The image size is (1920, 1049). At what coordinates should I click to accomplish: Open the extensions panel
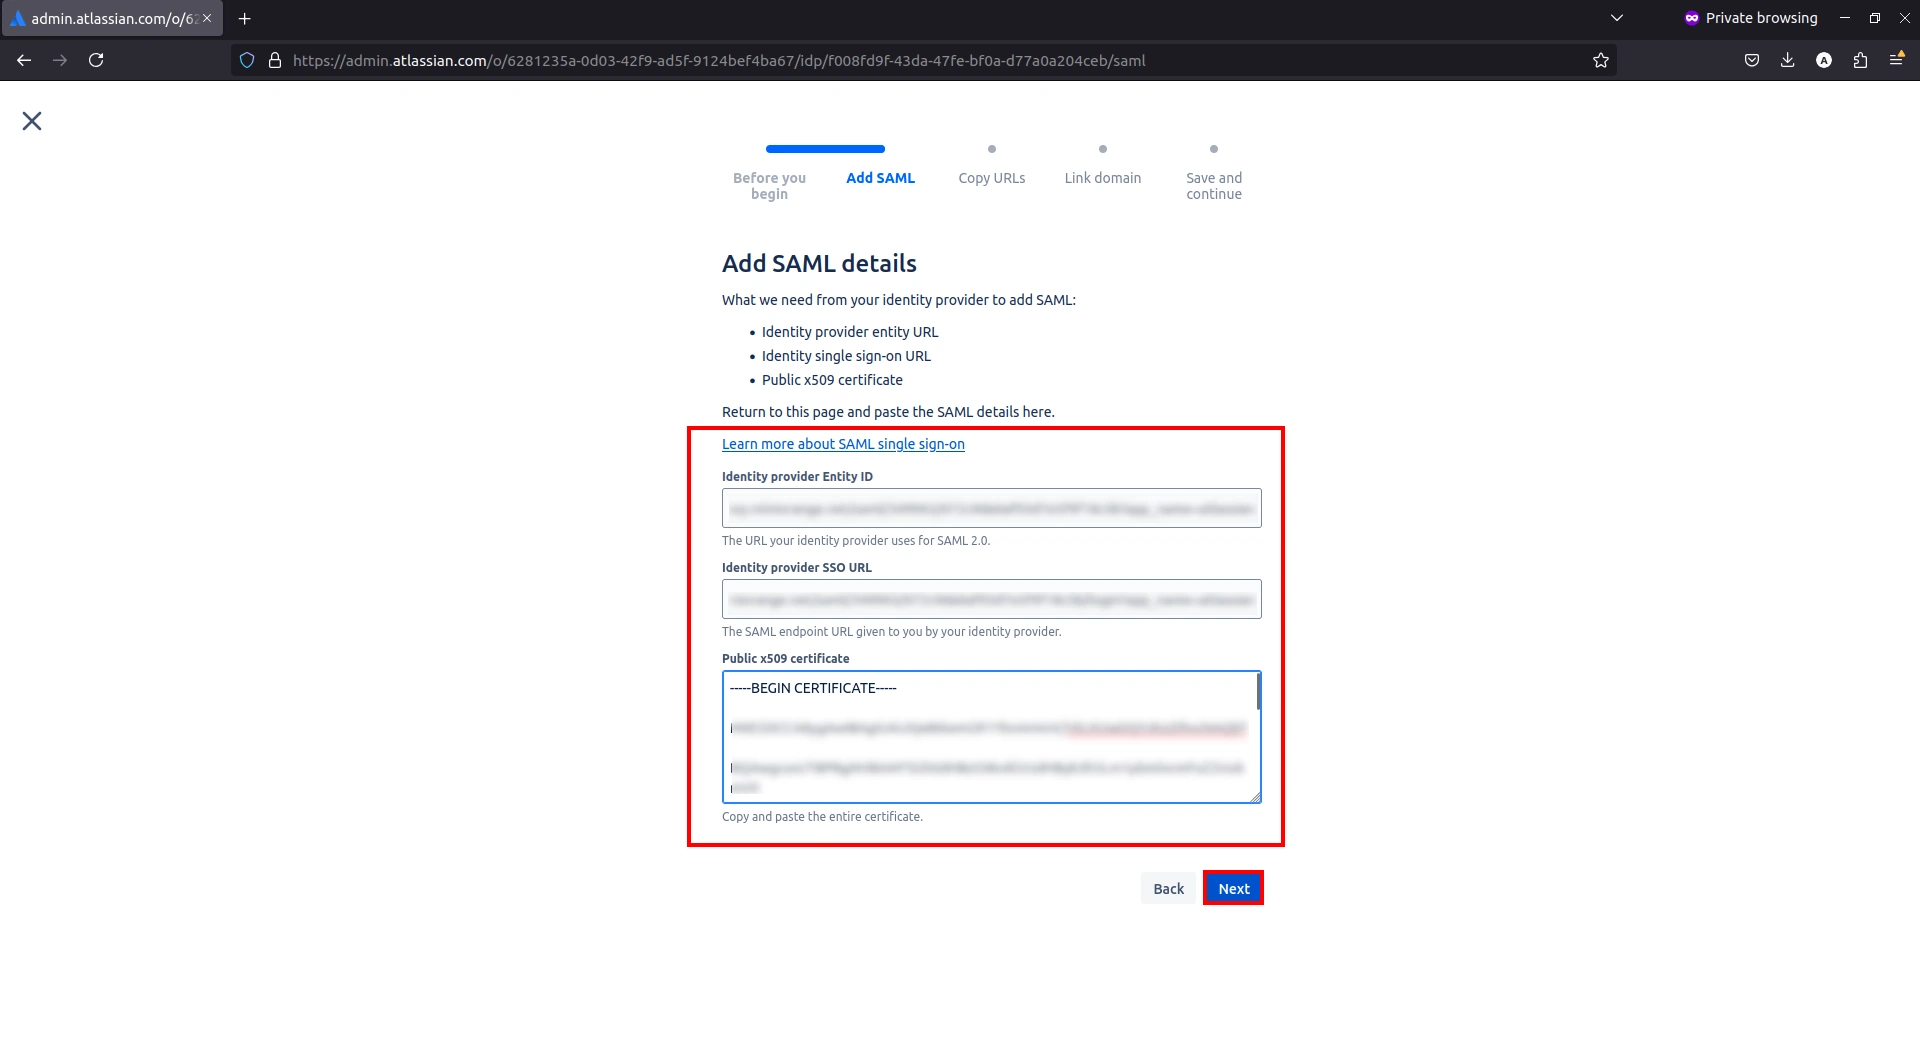pyautogui.click(x=1860, y=60)
